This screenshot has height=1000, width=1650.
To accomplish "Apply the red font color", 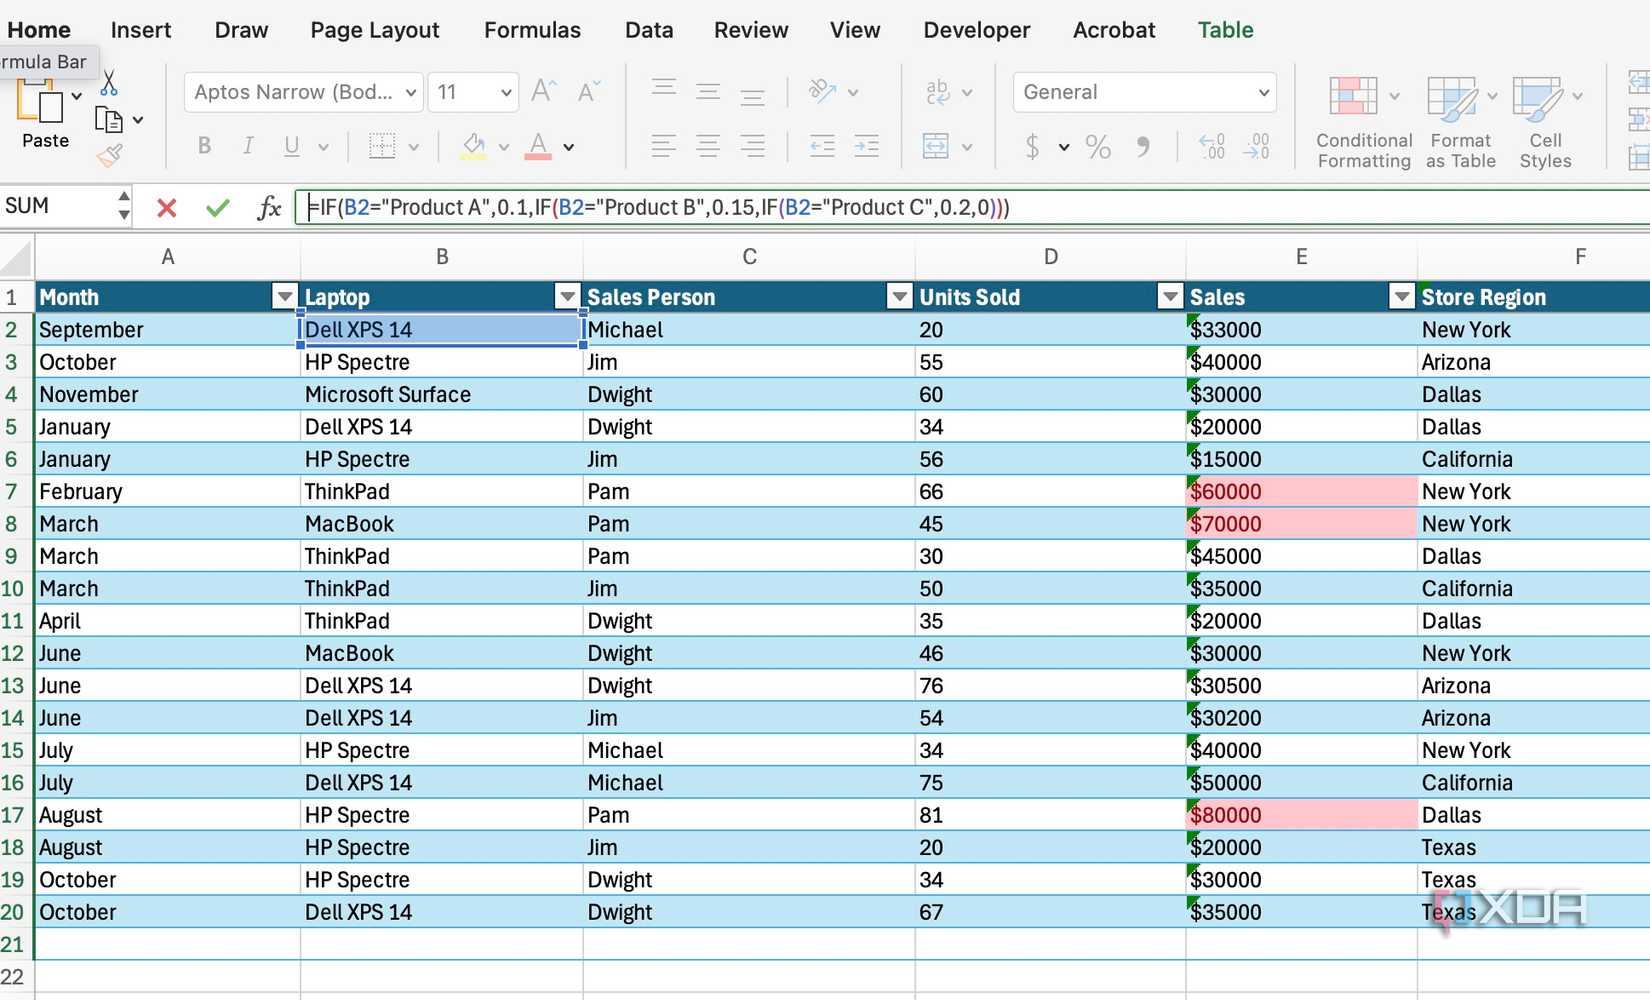I will 538,147.
